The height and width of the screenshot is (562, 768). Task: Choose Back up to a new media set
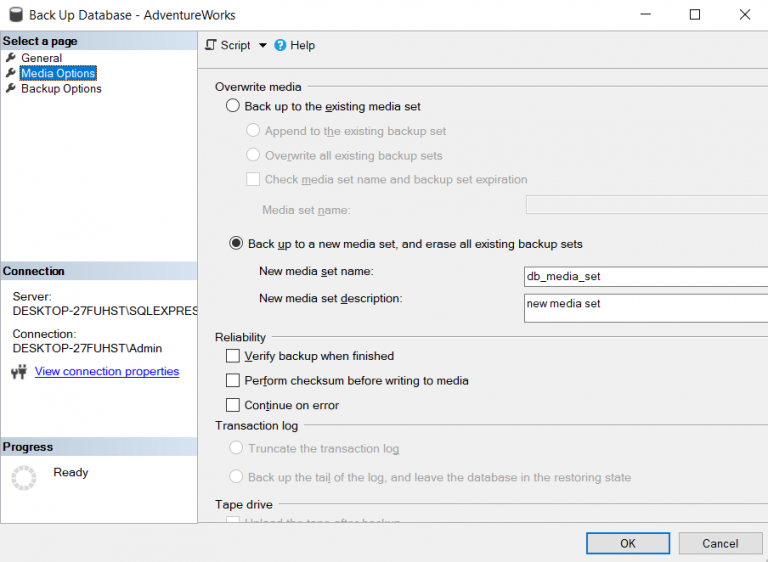click(236, 243)
